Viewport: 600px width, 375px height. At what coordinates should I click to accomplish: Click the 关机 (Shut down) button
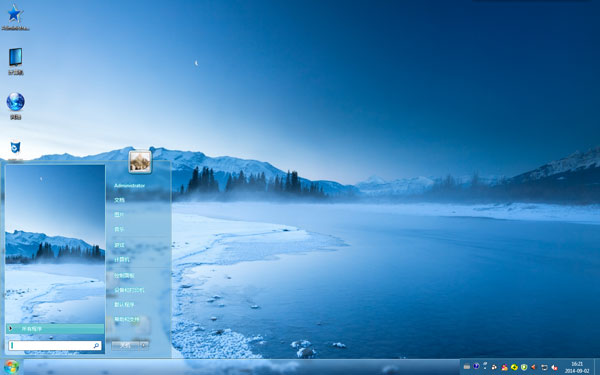click(126, 345)
